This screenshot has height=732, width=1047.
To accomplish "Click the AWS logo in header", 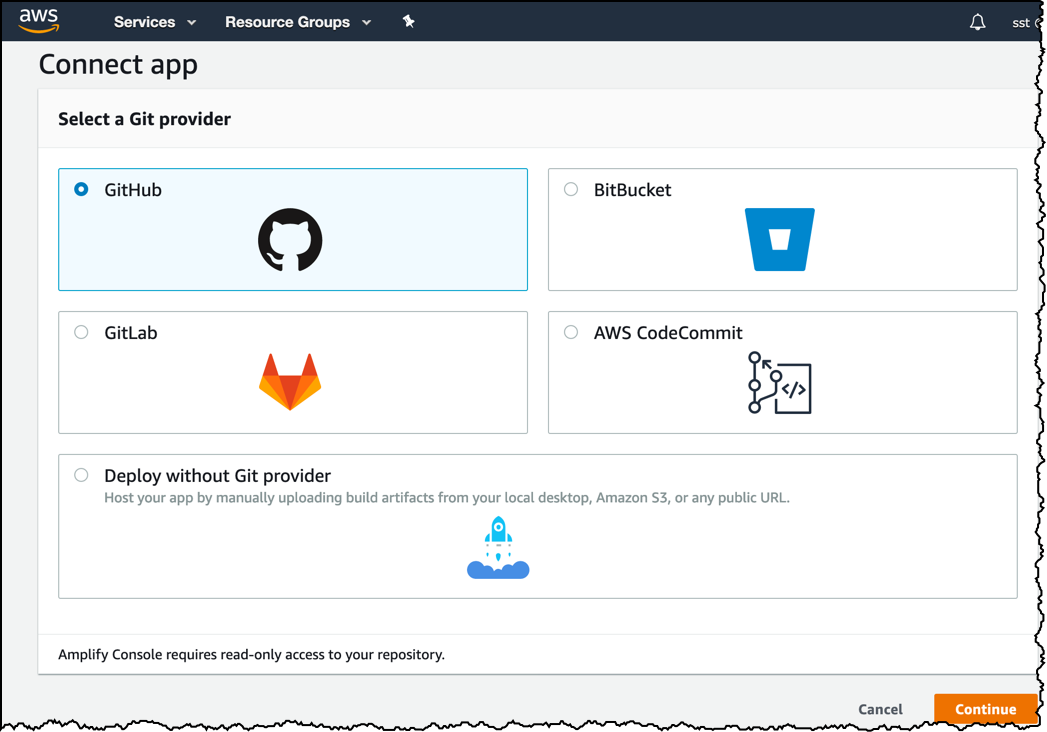I will coord(39,21).
